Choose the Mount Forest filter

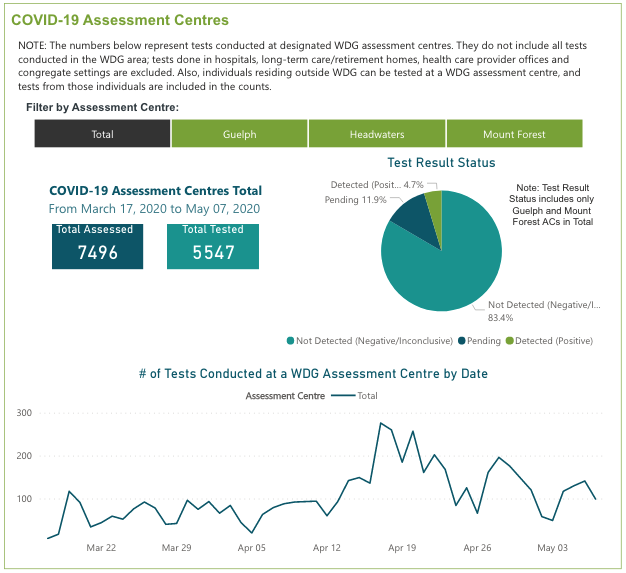513,134
